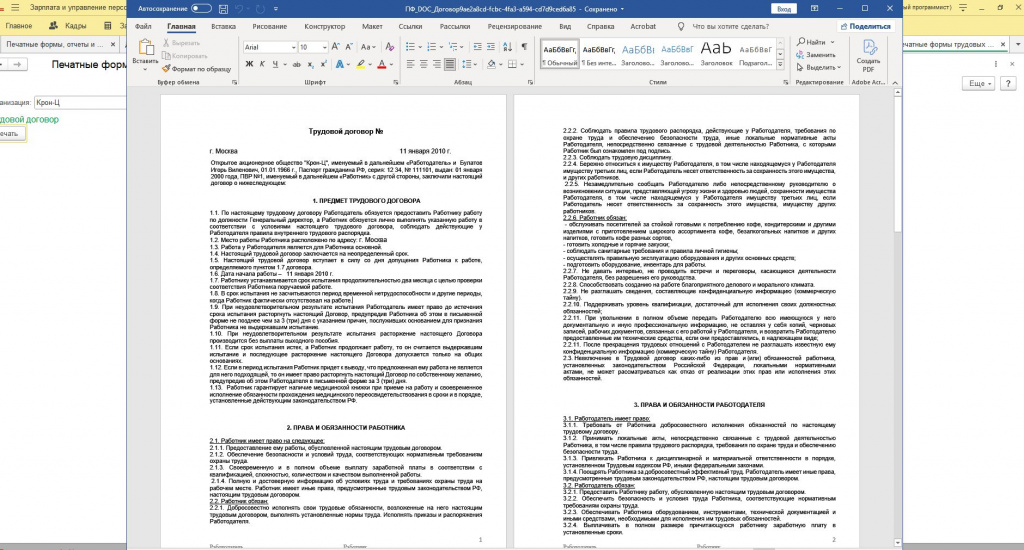1024x550 pixels.
Task: Click the Вход sign-in button
Action: tap(784, 9)
